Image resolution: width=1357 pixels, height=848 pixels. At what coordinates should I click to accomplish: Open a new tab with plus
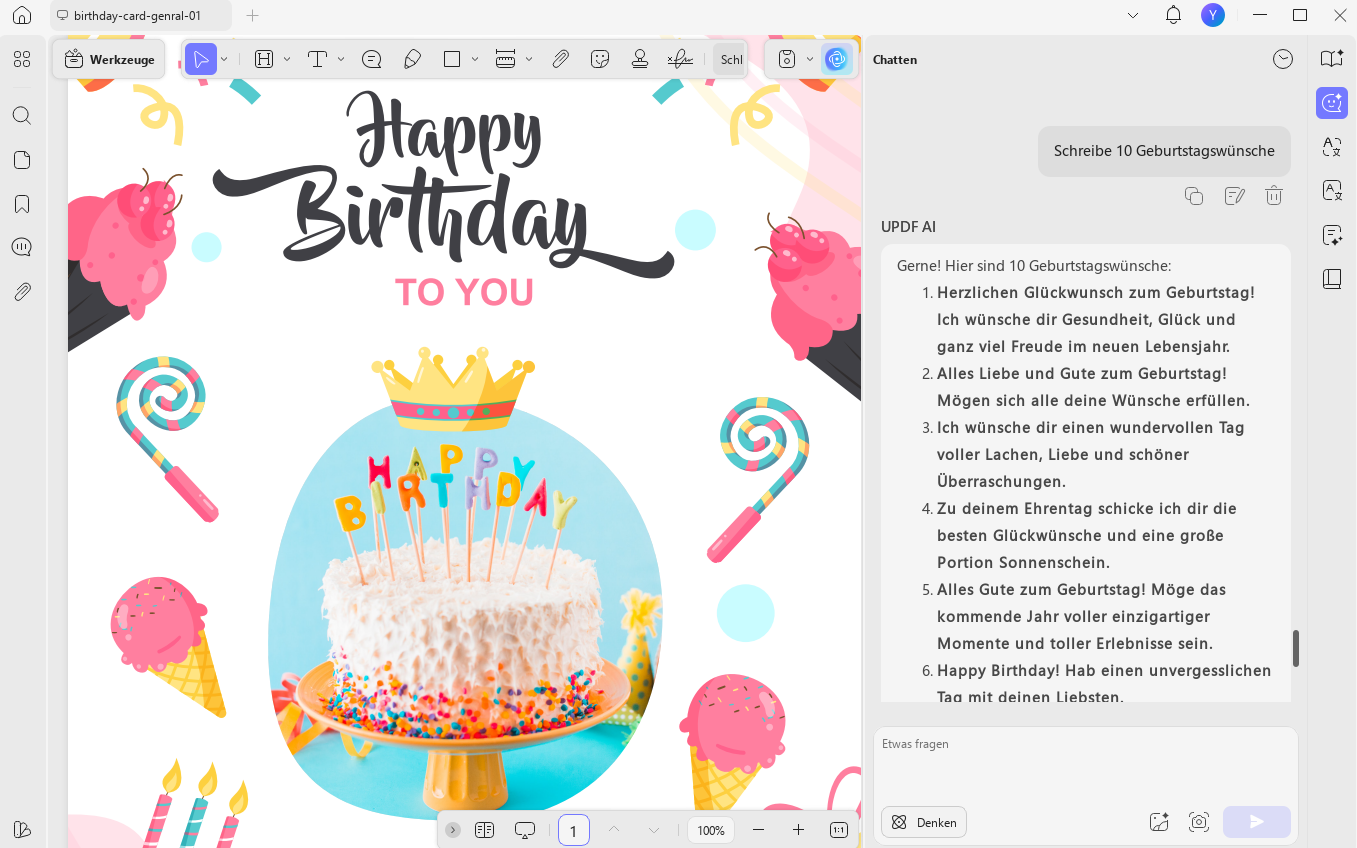pos(253,15)
